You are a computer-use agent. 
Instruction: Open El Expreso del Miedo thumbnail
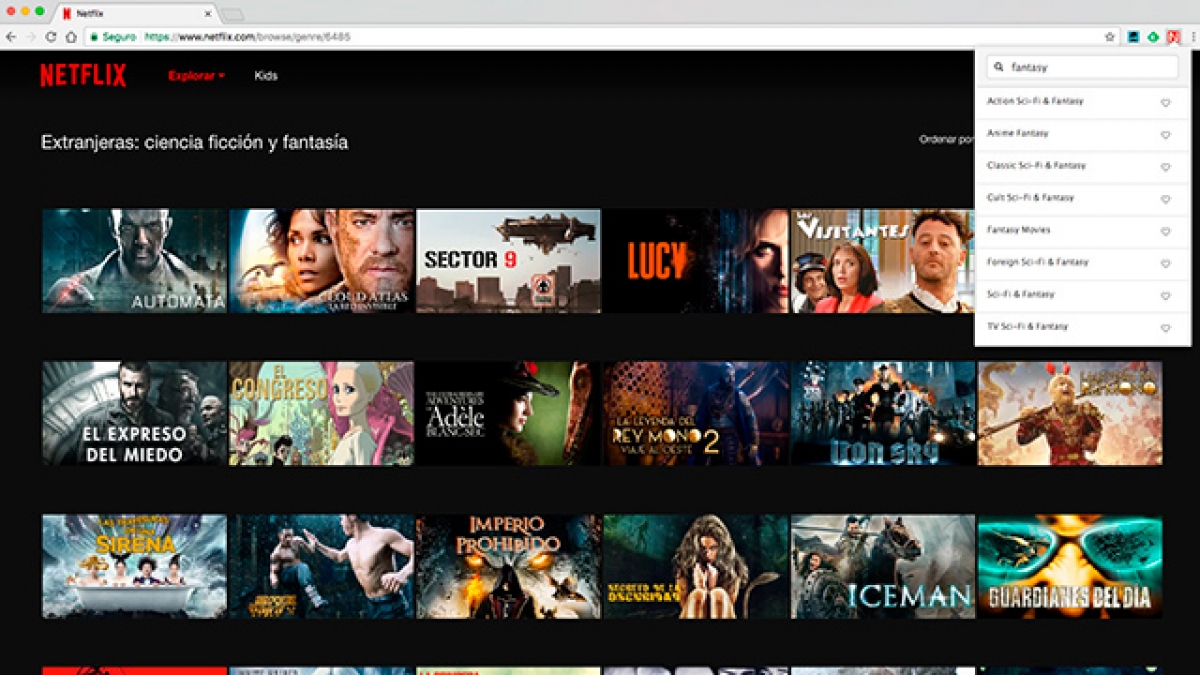click(x=135, y=414)
